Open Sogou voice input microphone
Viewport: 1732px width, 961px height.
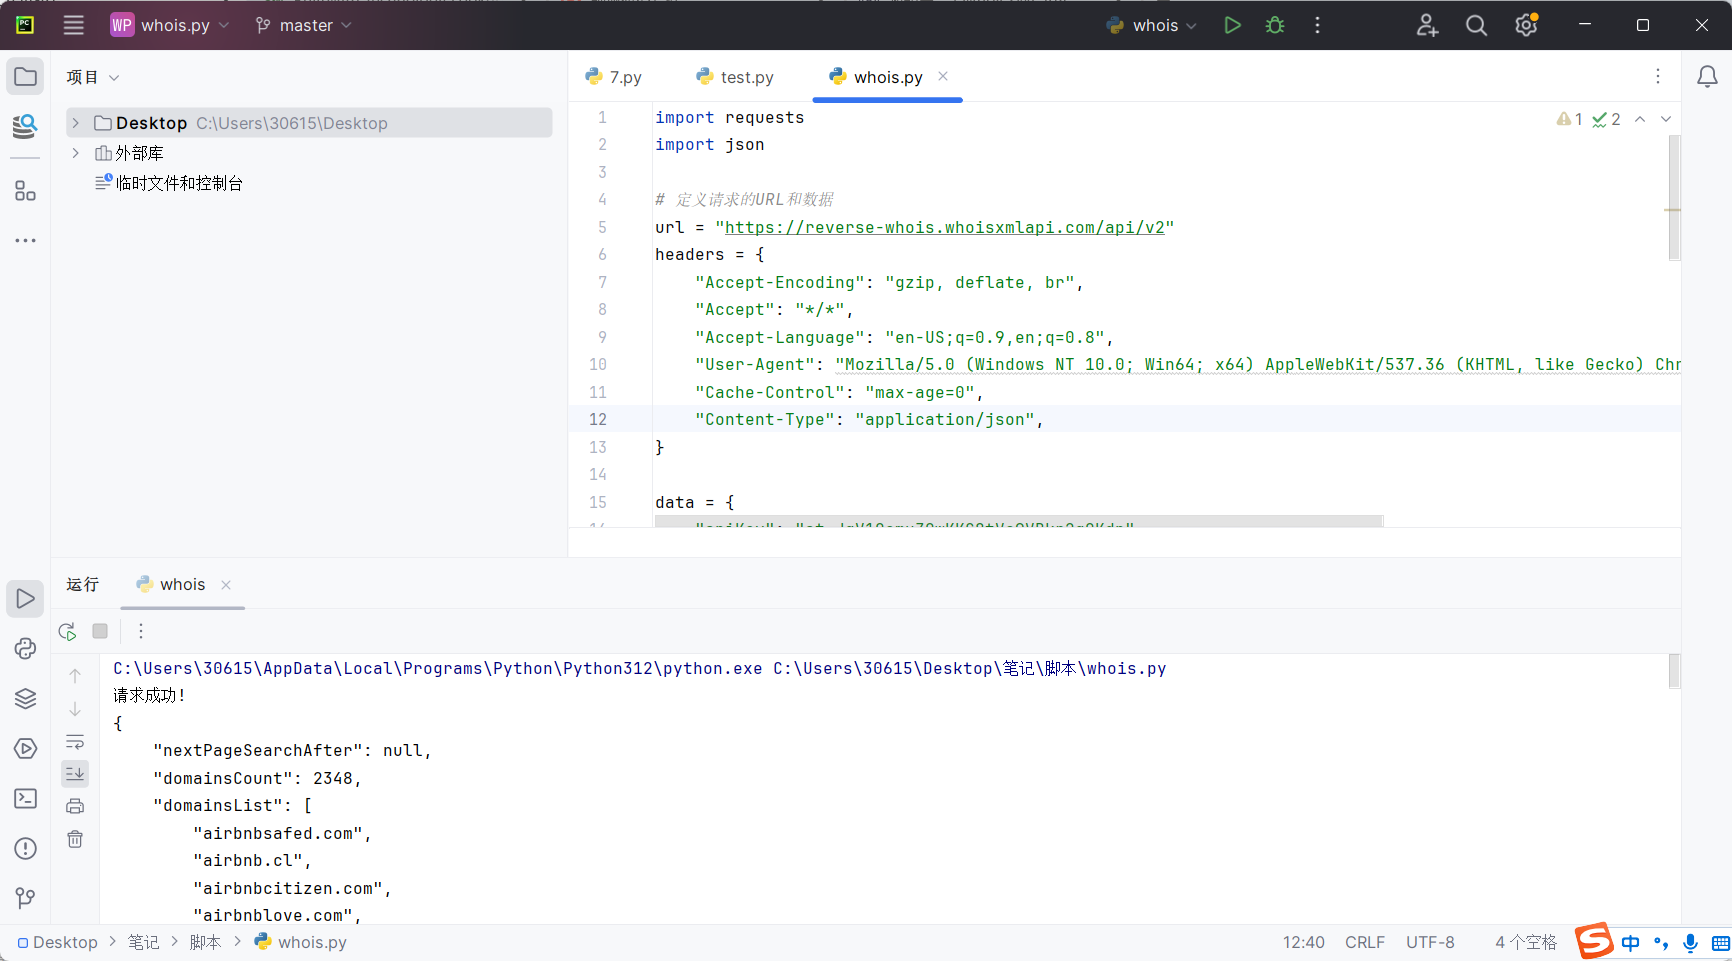1690,943
